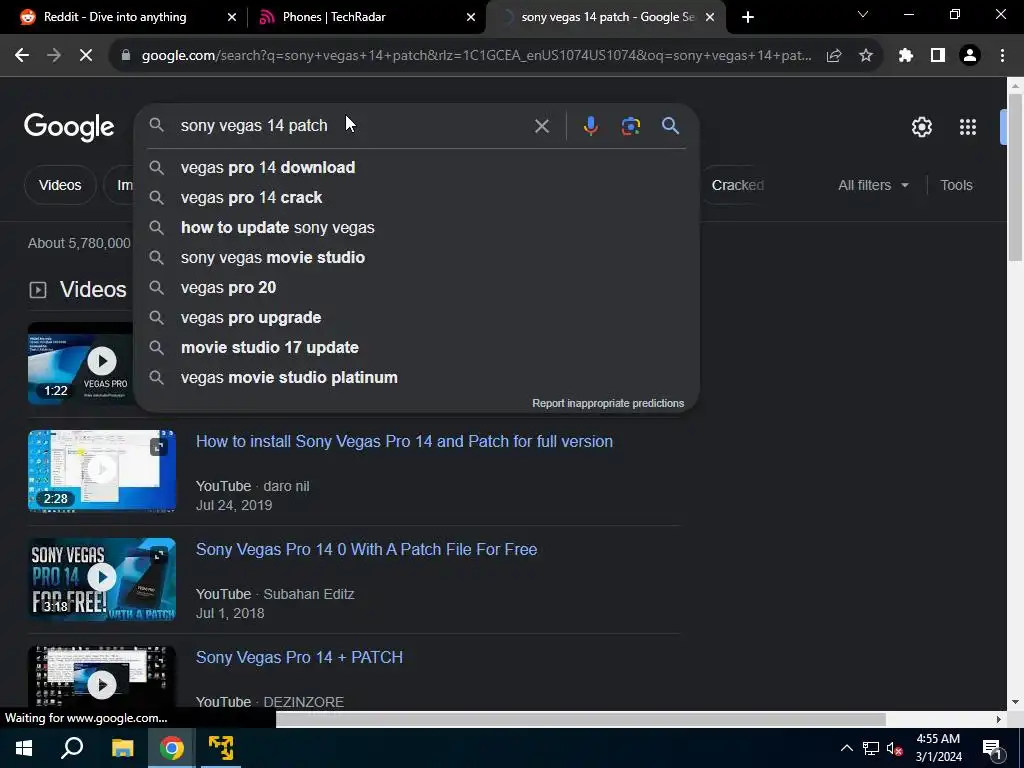The image size is (1024, 768).
Task: Play the DEZINZORE video thumbnail
Action: pyautogui.click(x=102, y=677)
